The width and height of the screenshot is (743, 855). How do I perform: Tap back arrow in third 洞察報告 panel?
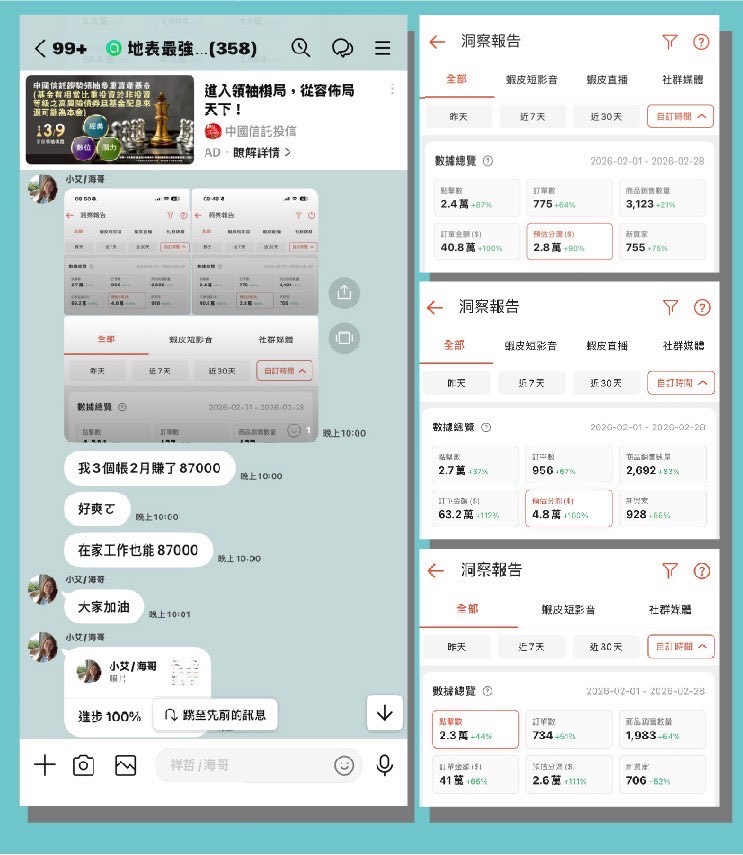click(x=436, y=571)
